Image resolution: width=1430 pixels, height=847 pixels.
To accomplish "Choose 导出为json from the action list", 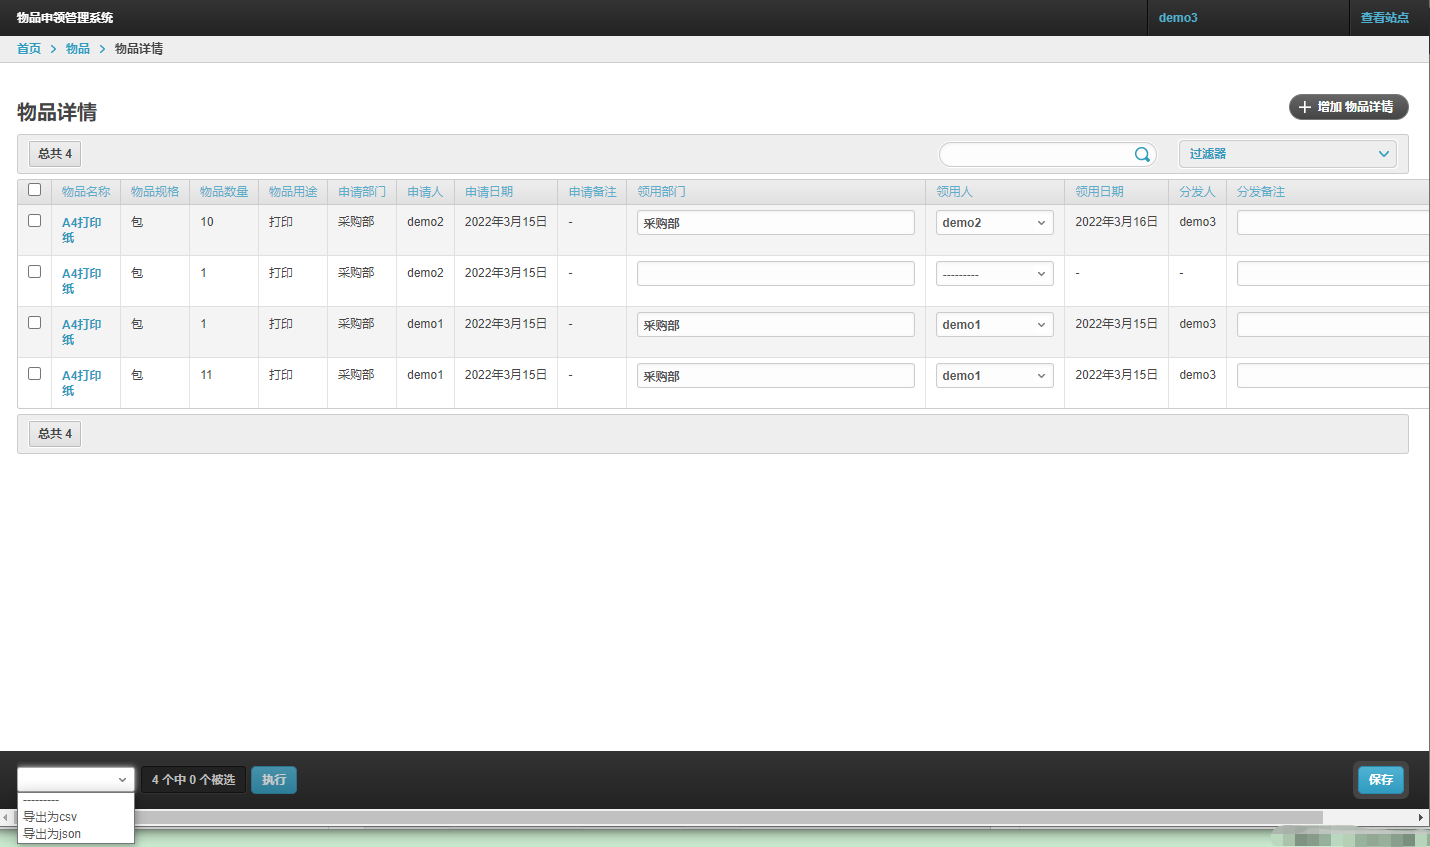I will click(76, 834).
